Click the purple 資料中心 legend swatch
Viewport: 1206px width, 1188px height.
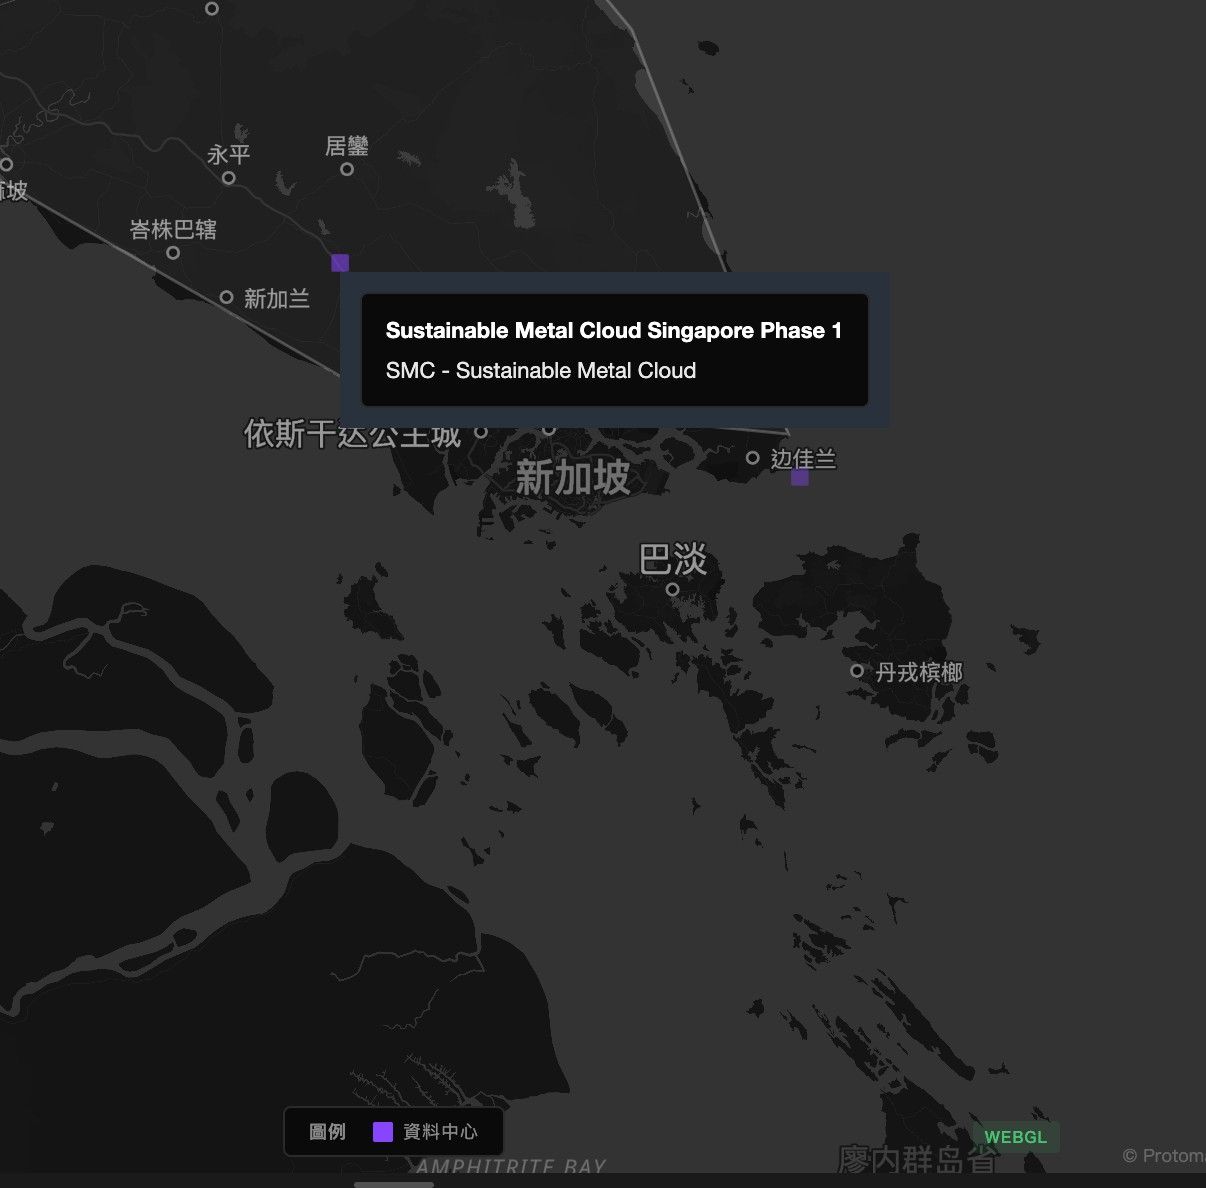tap(382, 1132)
